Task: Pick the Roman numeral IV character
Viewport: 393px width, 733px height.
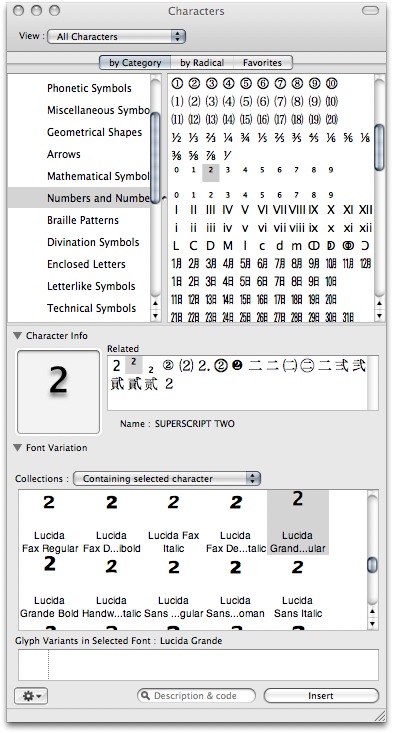Action: [228, 210]
